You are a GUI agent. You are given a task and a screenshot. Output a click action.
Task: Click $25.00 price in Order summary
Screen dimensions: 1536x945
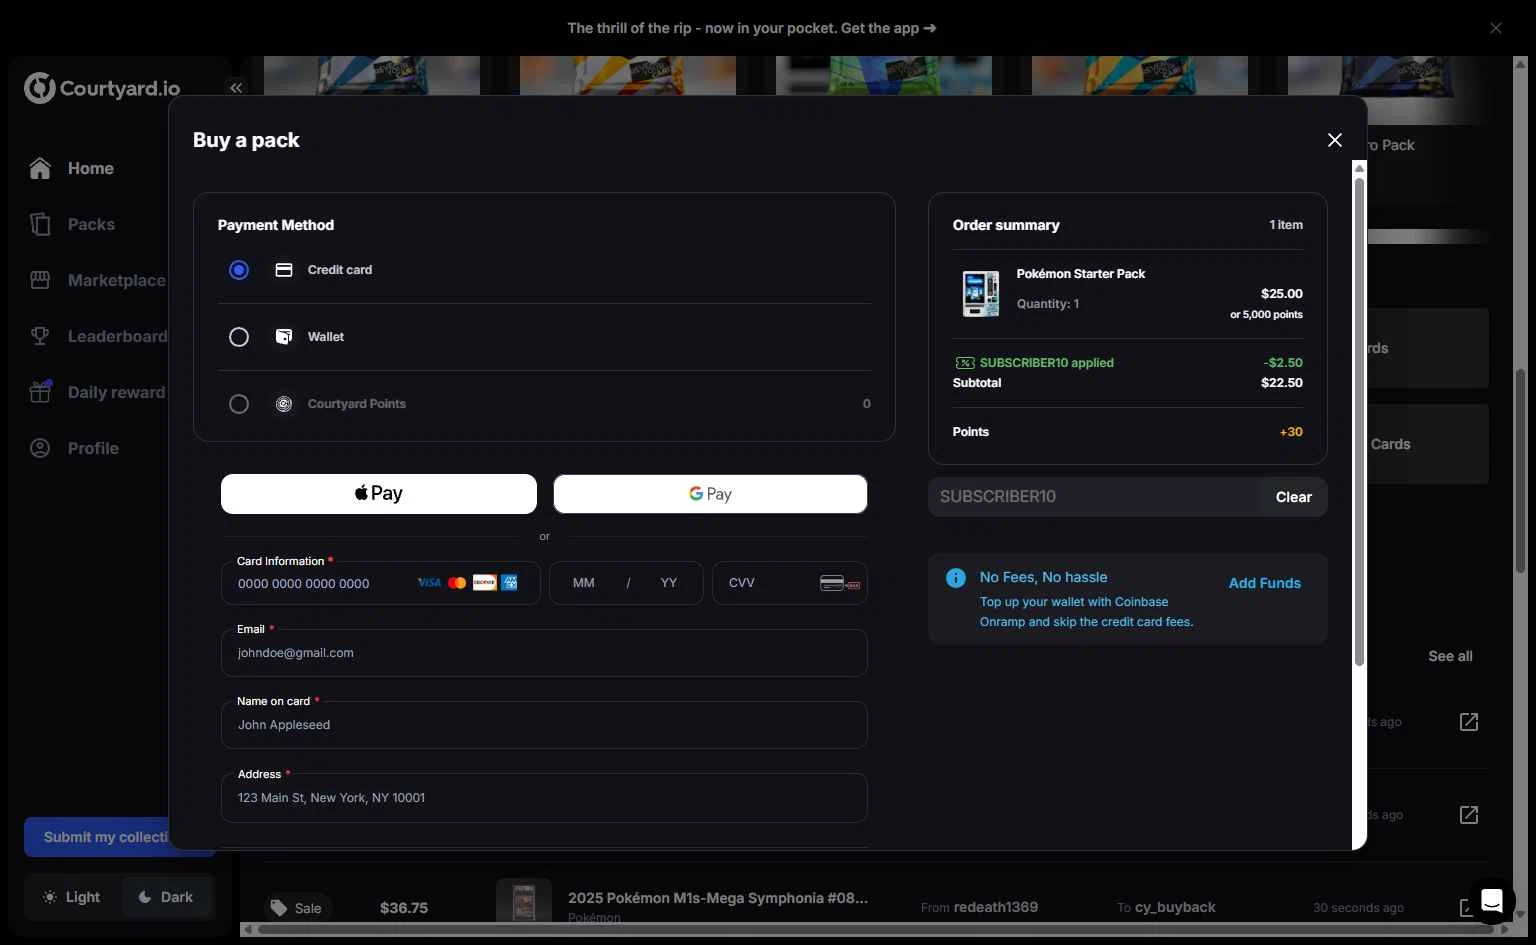(x=1281, y=294)
